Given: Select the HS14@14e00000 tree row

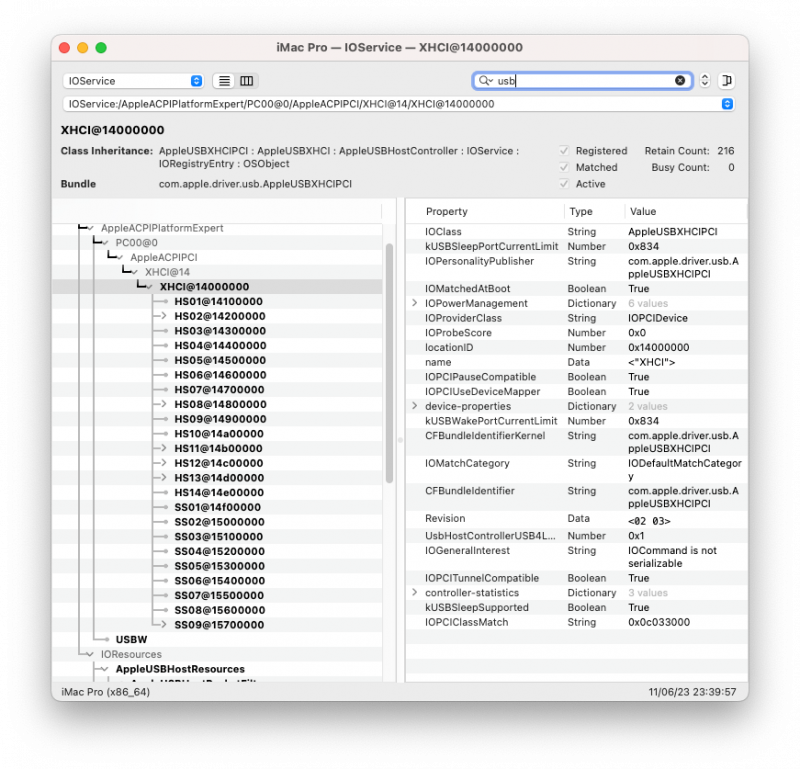Looking at the screenshot, I should (x=217, y=493).
